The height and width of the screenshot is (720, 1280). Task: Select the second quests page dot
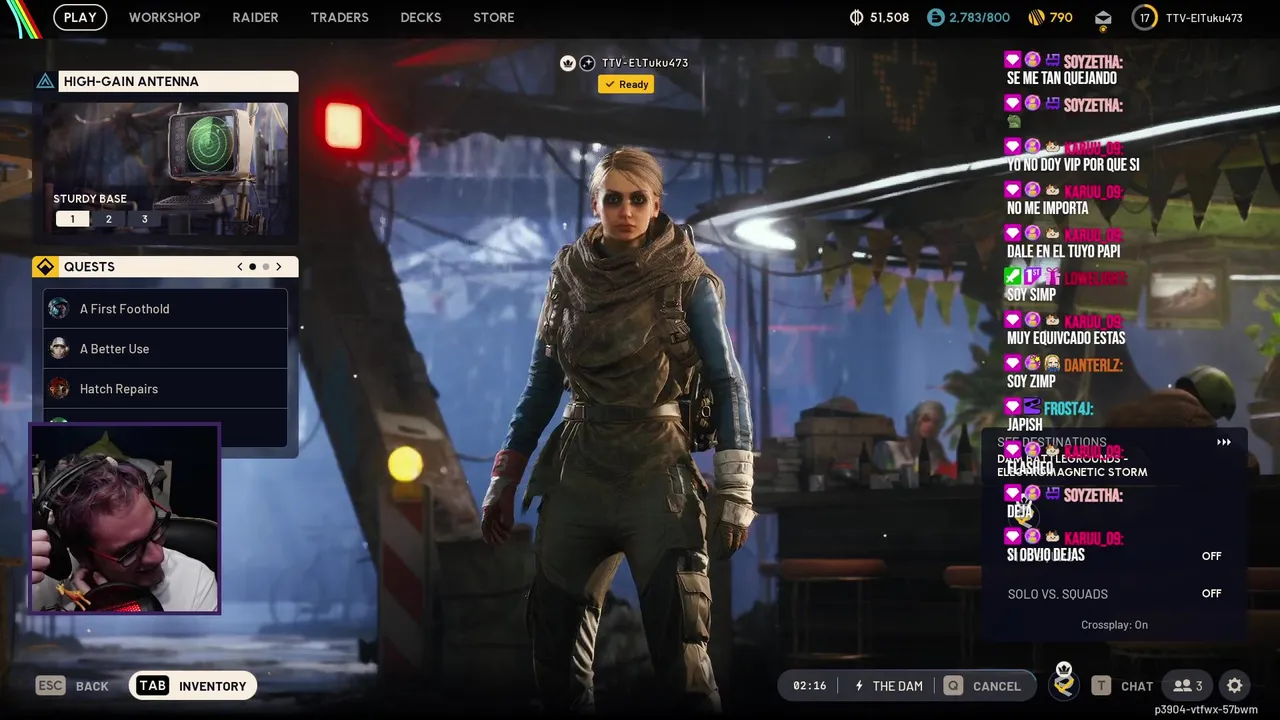(x=265, y=267)
